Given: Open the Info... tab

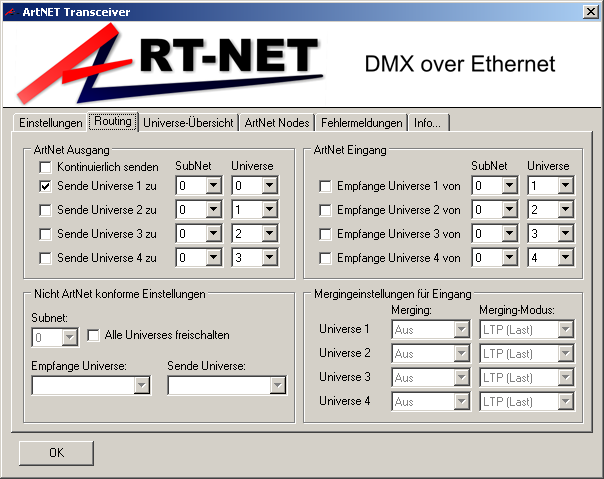Looking at the screenshot, I should [428, 123].
